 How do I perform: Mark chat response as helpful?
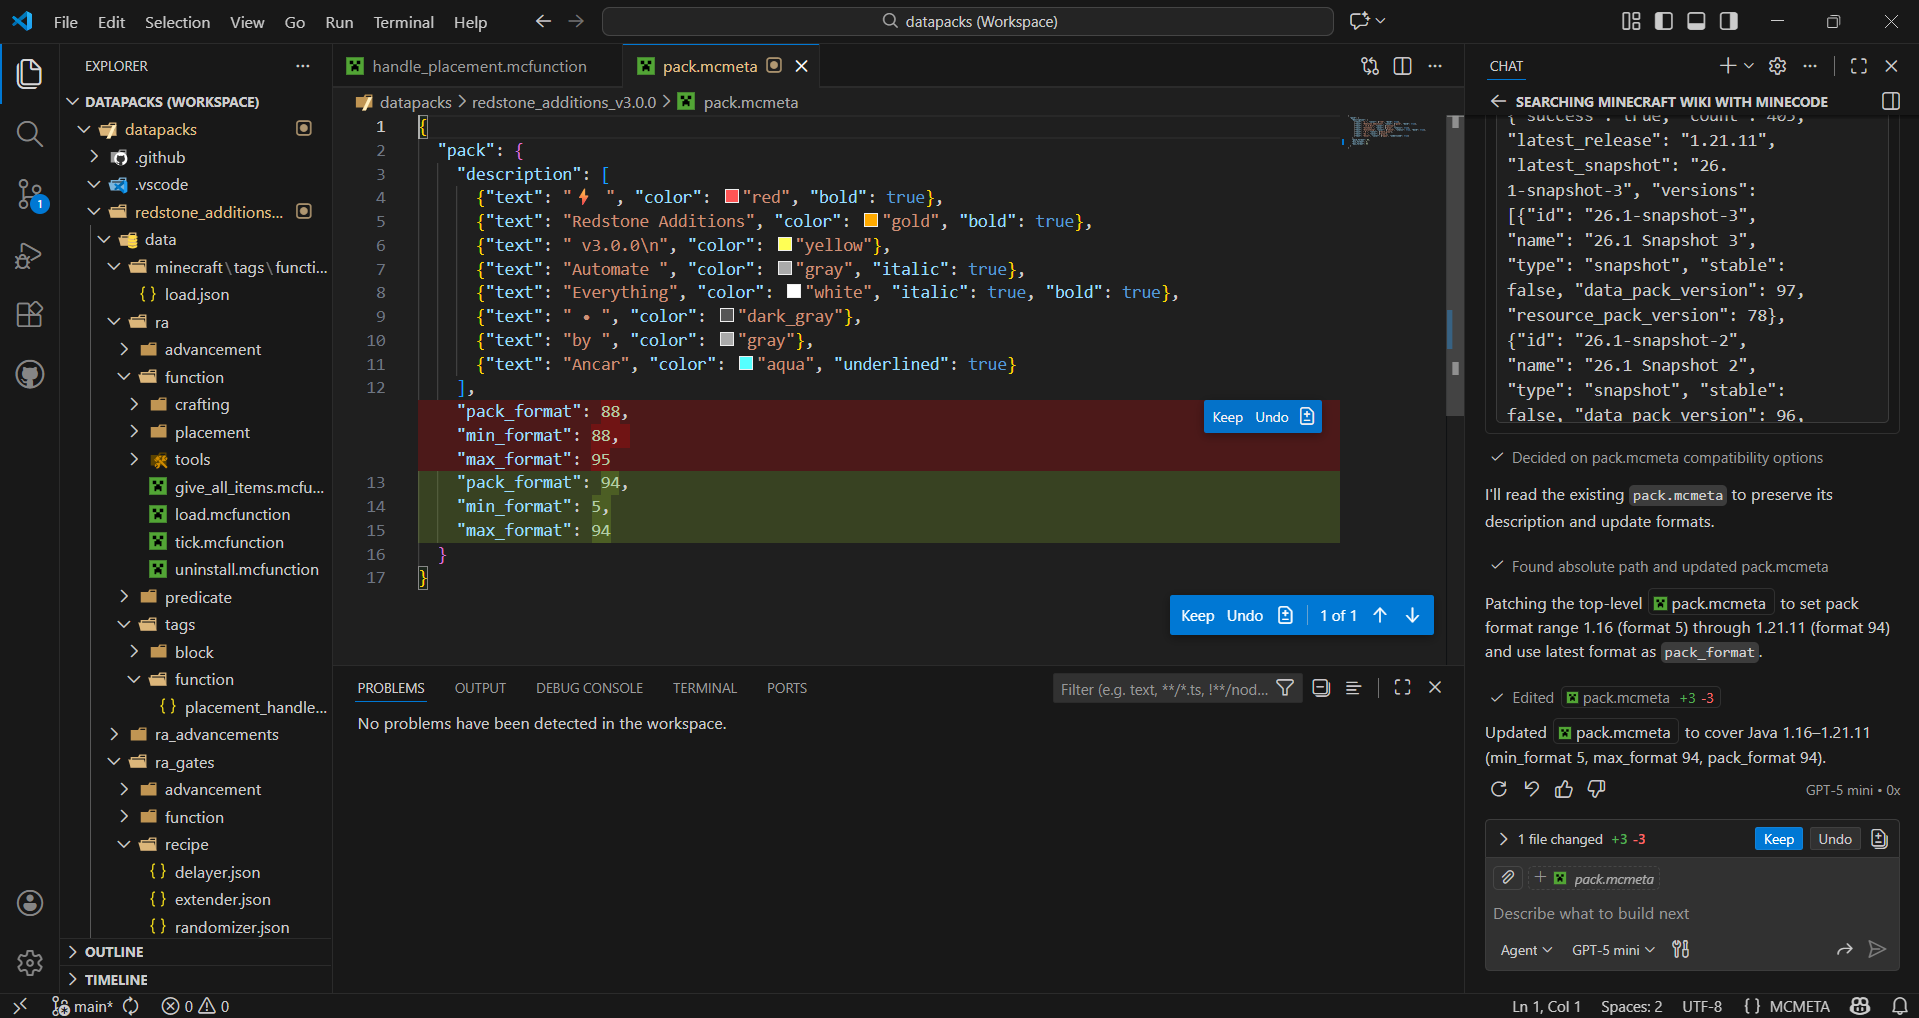click(1564, 789)
